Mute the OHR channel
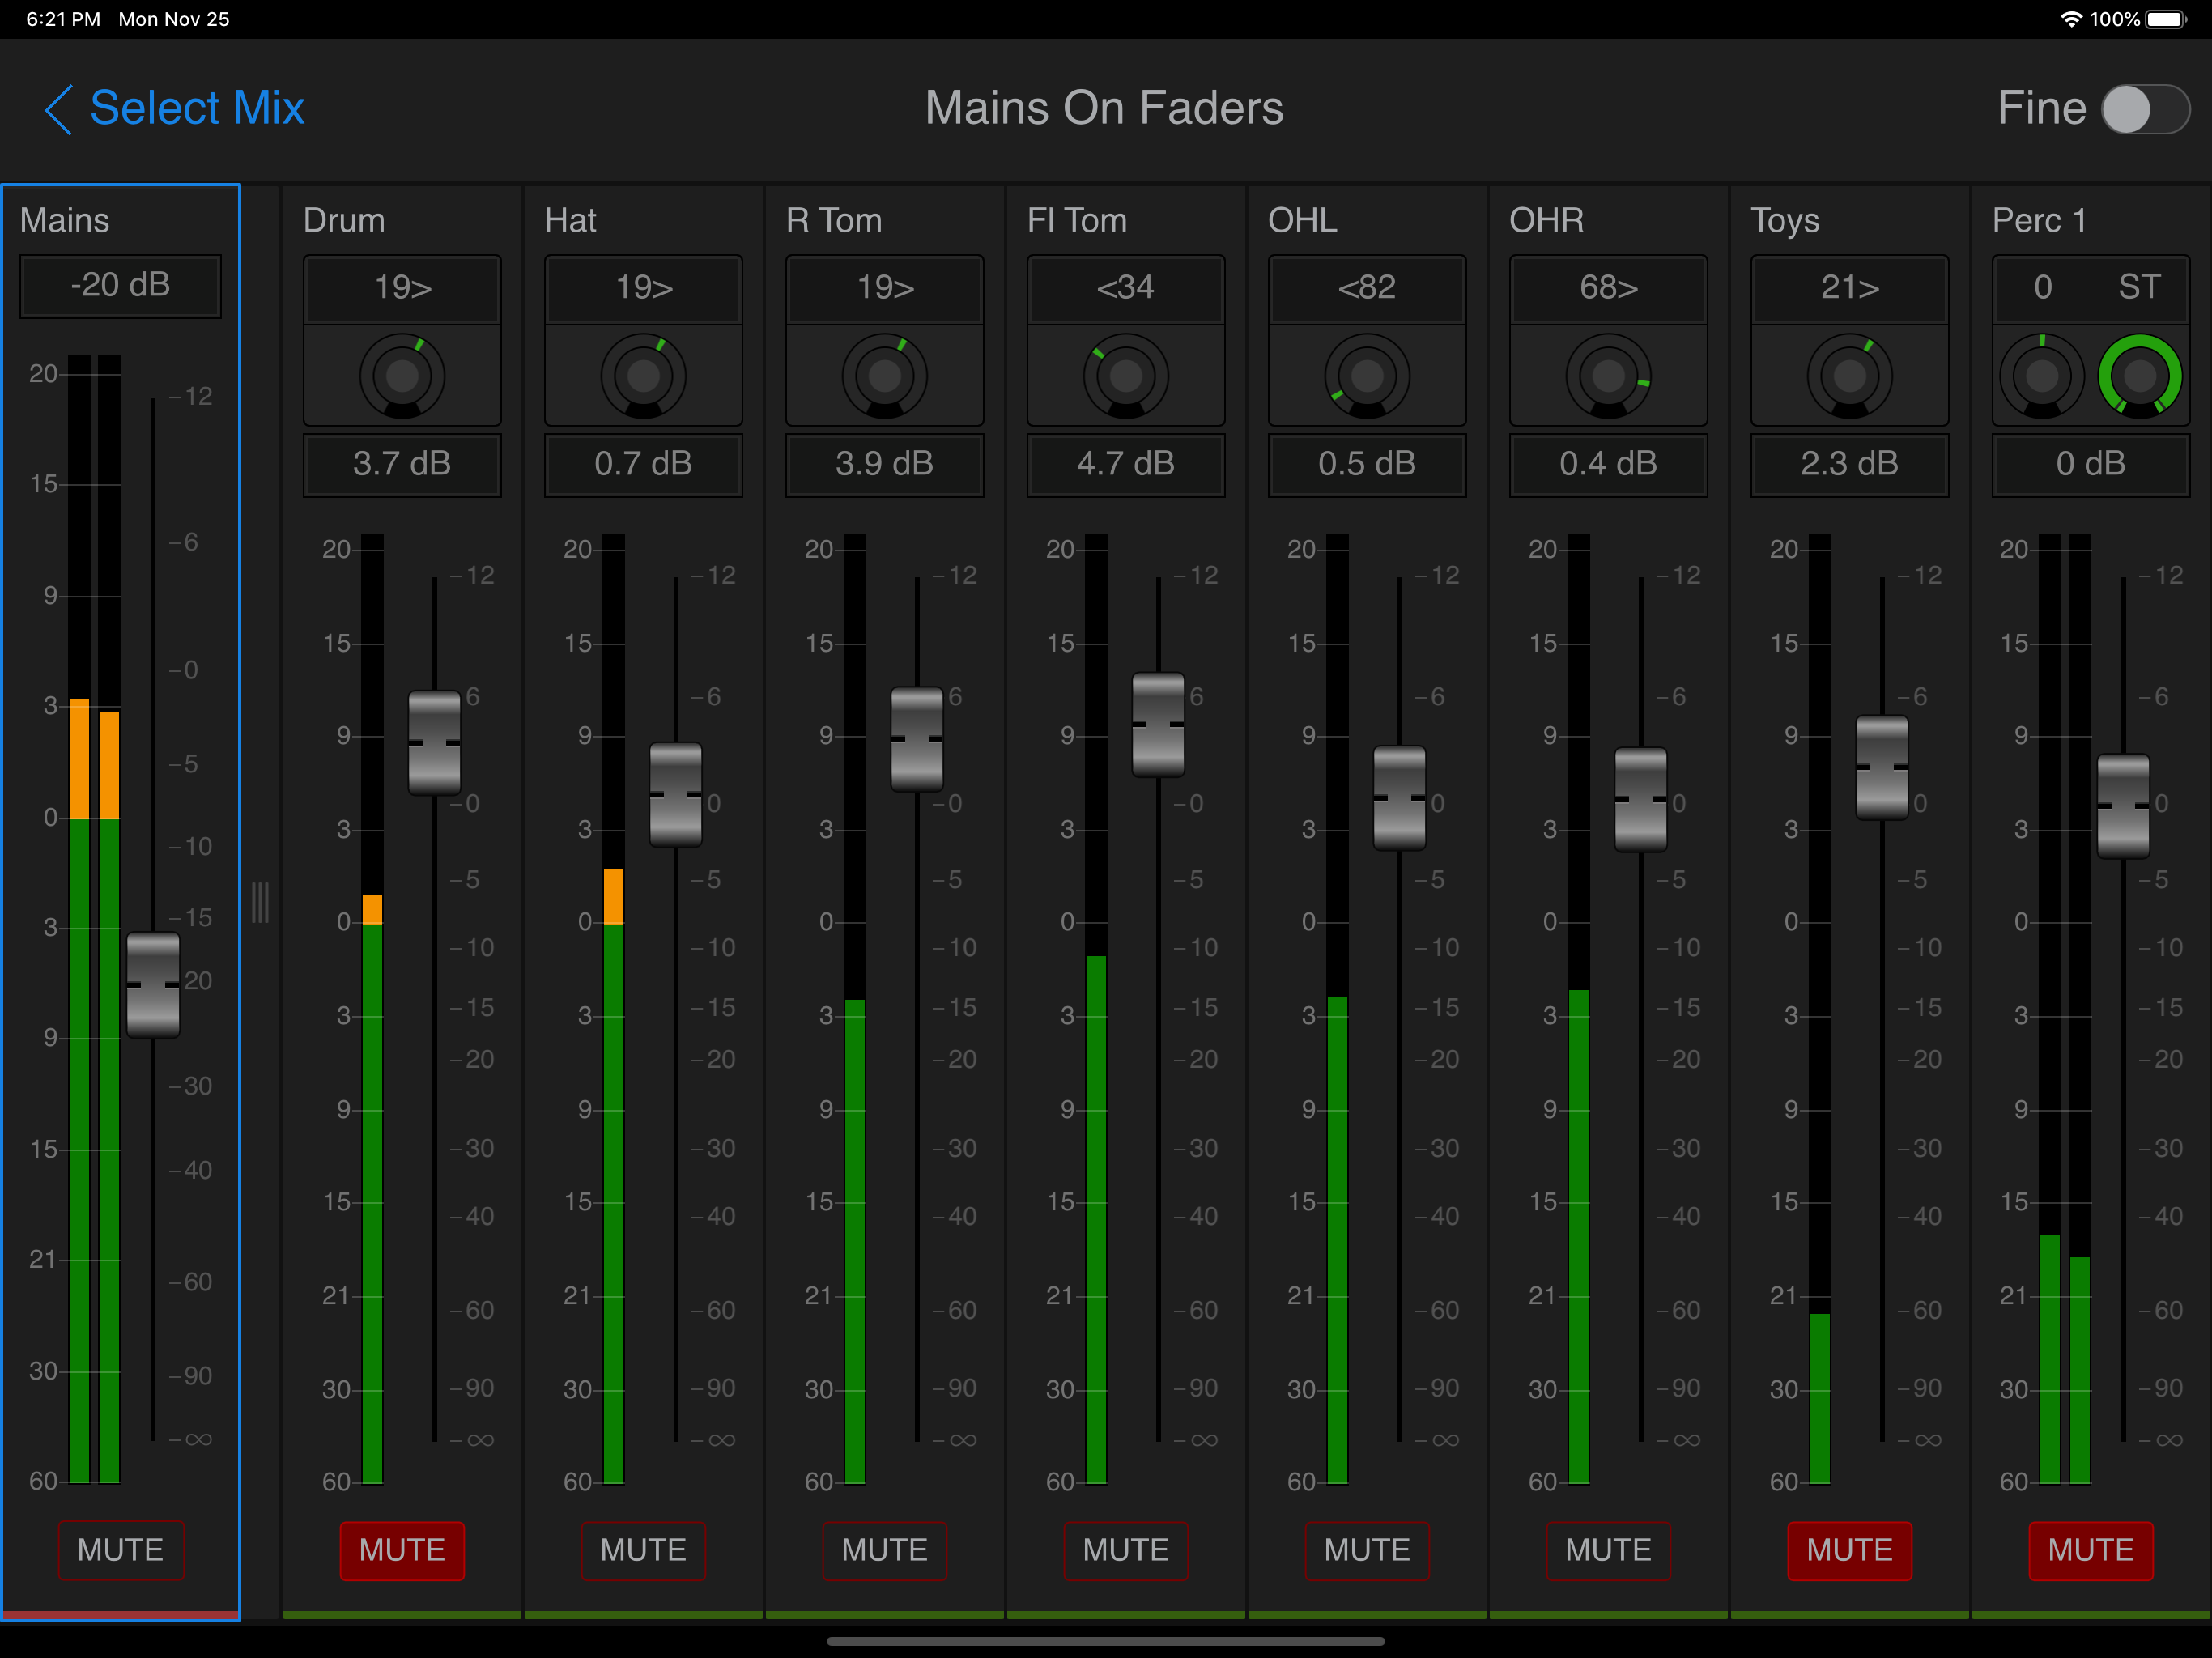Image resolution: width=2212 pixels, height=1658 pixels. pos(1608,1550)
